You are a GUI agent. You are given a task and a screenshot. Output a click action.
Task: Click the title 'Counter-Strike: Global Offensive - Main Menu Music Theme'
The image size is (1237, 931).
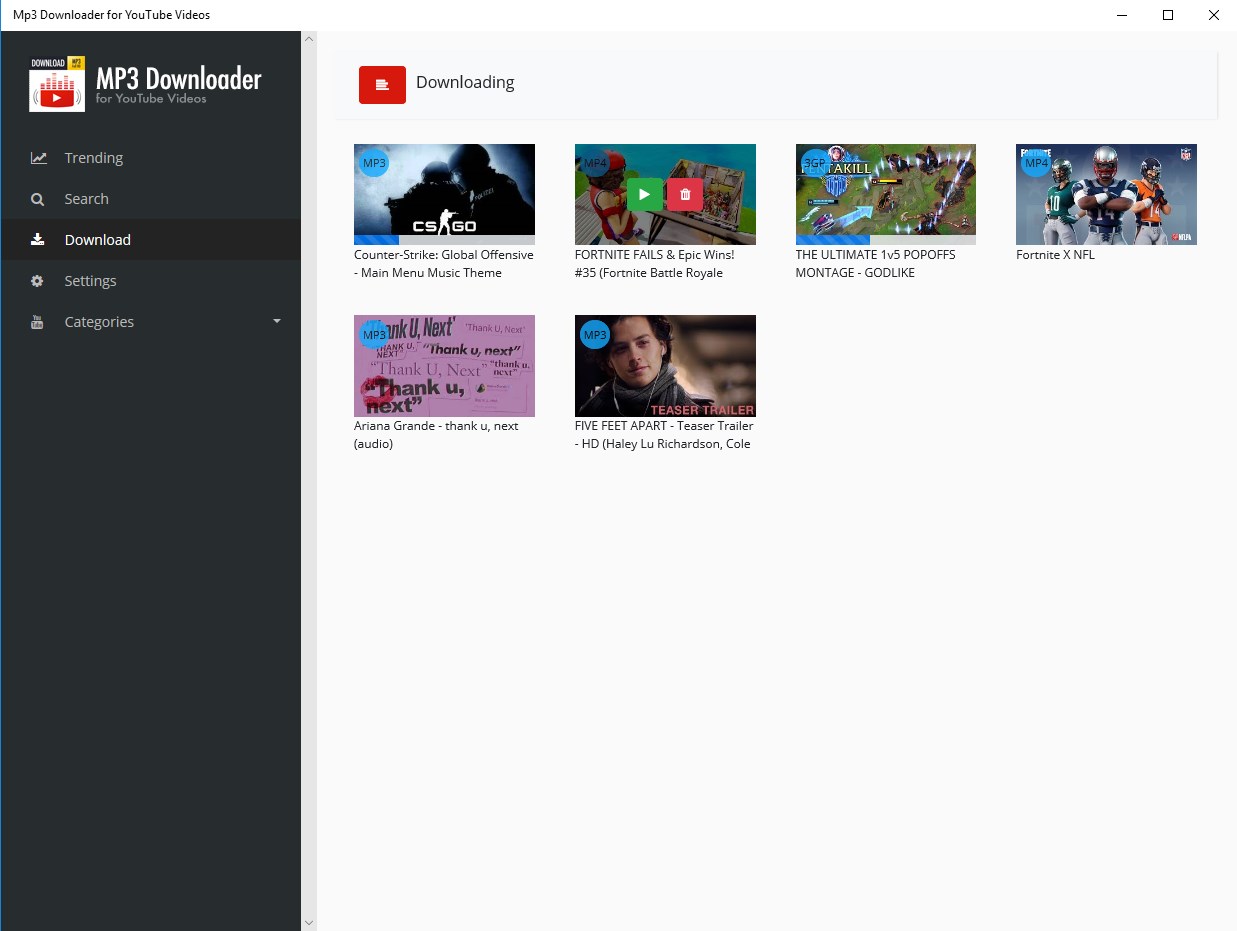[444, 264]
